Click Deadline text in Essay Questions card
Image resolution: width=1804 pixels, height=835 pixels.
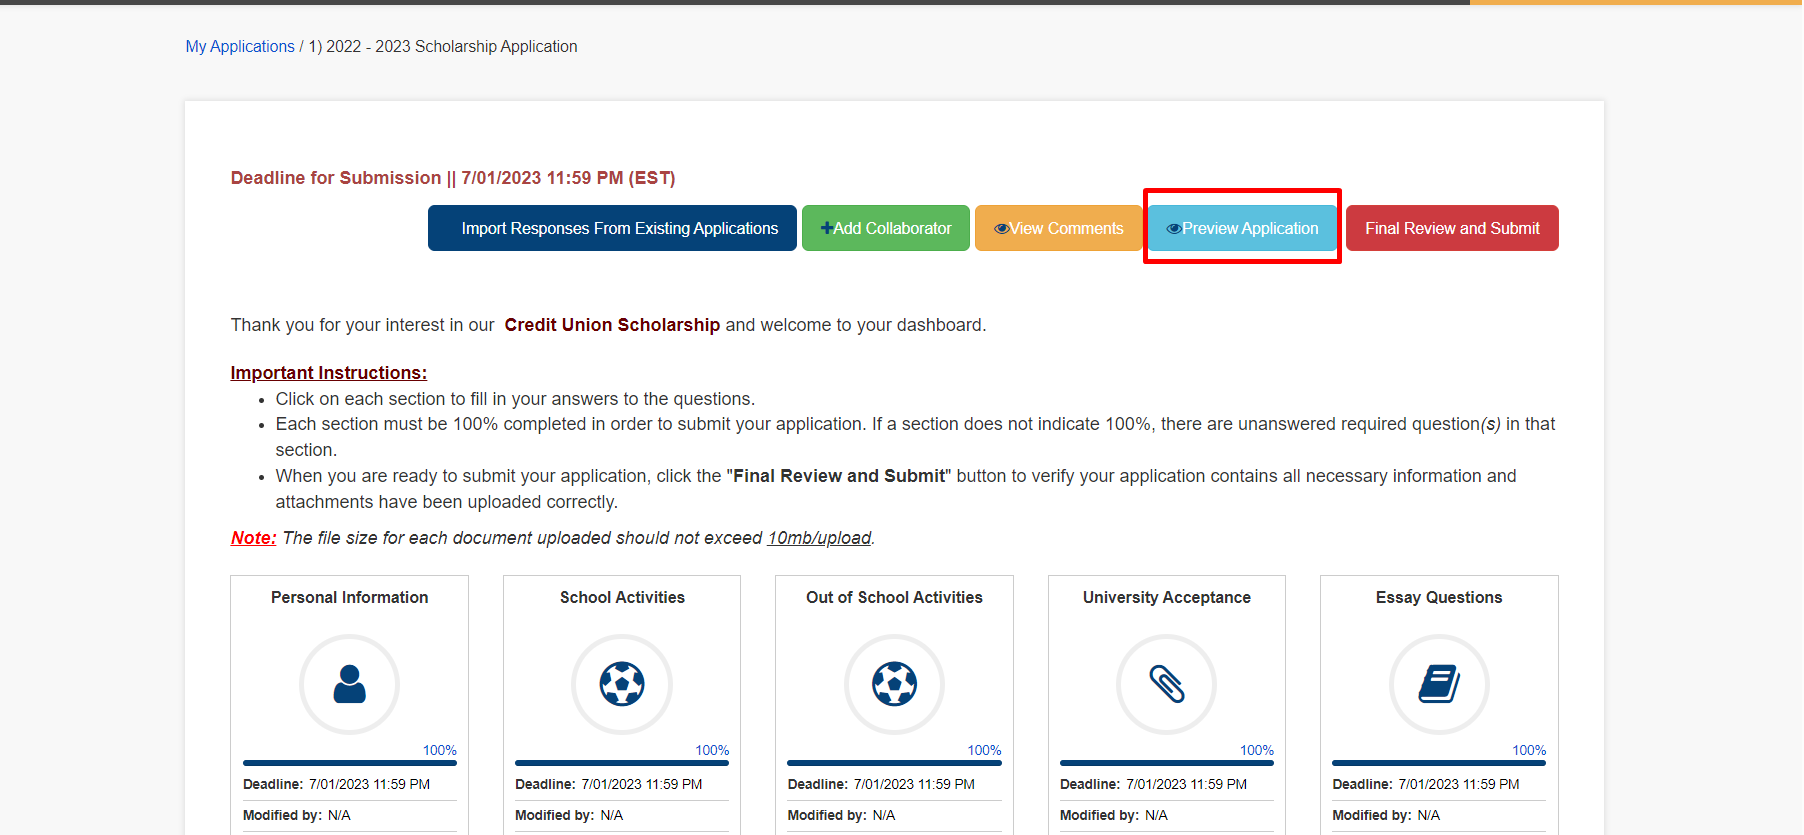(1426, 785)
